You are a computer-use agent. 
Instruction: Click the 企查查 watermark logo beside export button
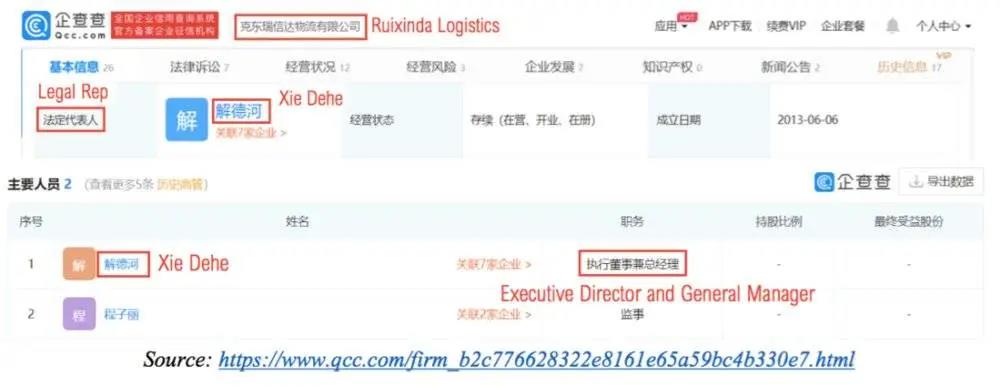[x=853, y=182]
